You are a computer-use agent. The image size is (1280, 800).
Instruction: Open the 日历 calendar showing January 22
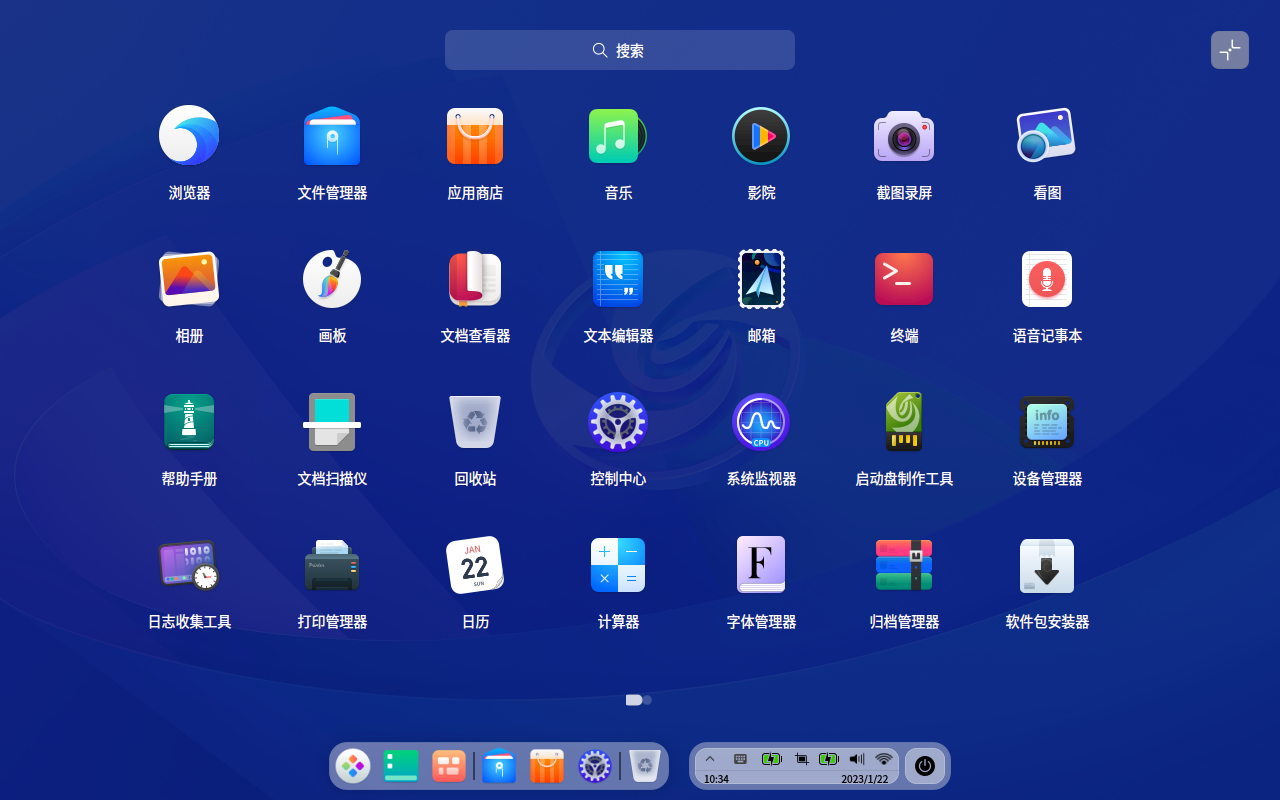(x=475, y=565)
